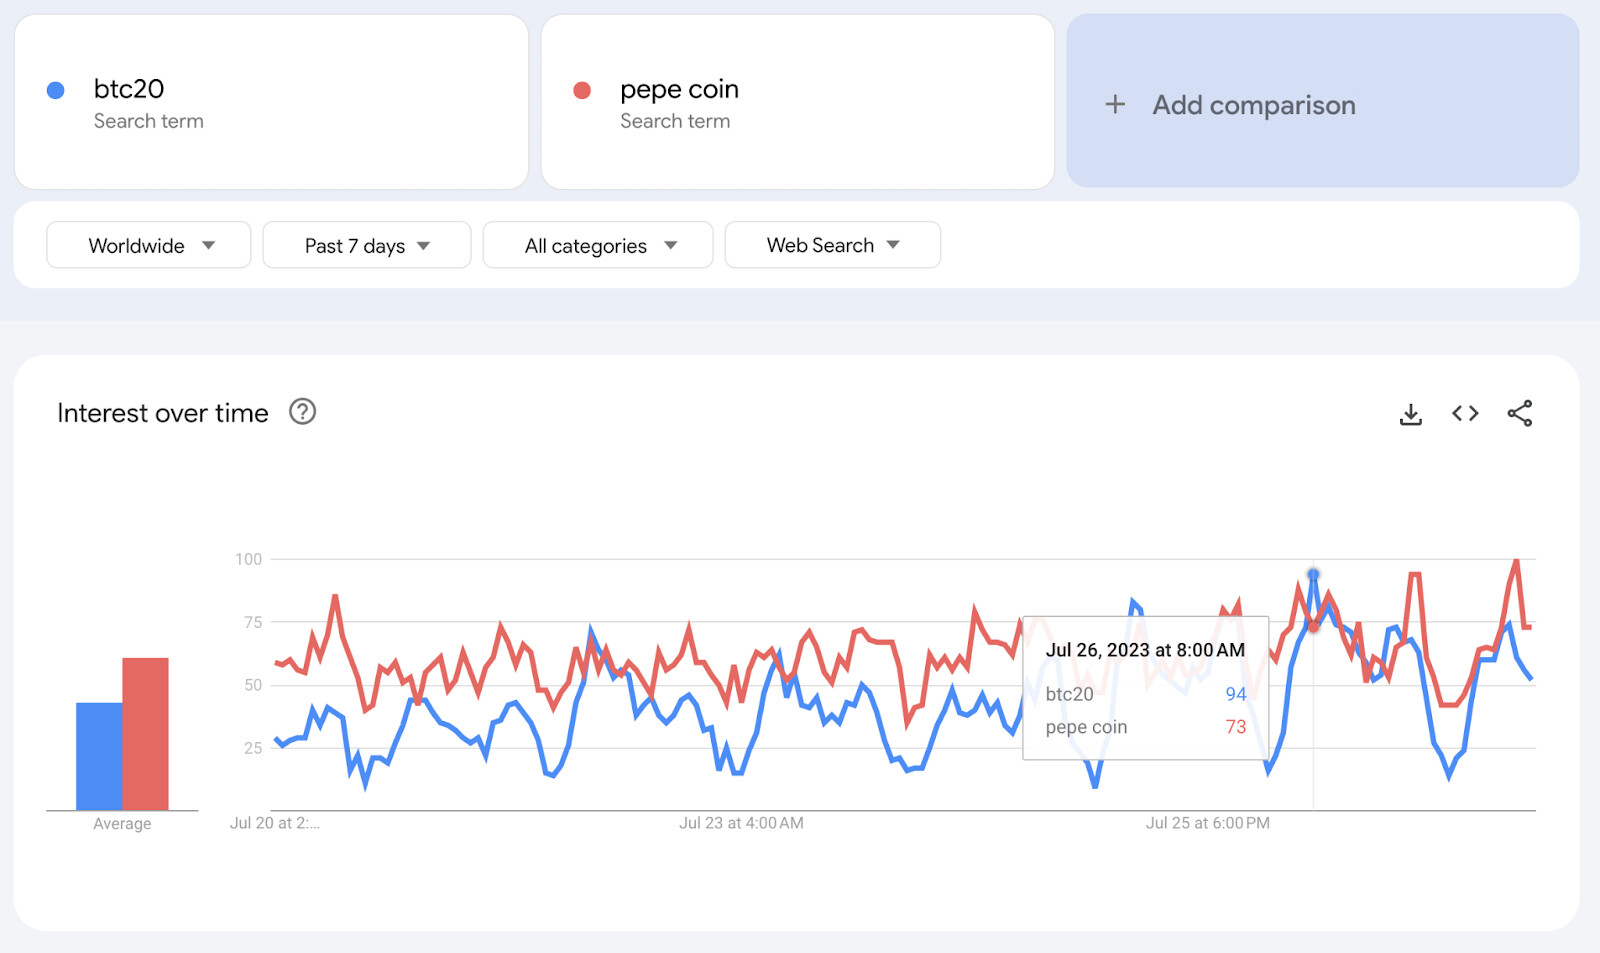The height and width of the screenshot is (953, 1600).
Task: Open the embed code icon
Action: tap(1465, 414)
